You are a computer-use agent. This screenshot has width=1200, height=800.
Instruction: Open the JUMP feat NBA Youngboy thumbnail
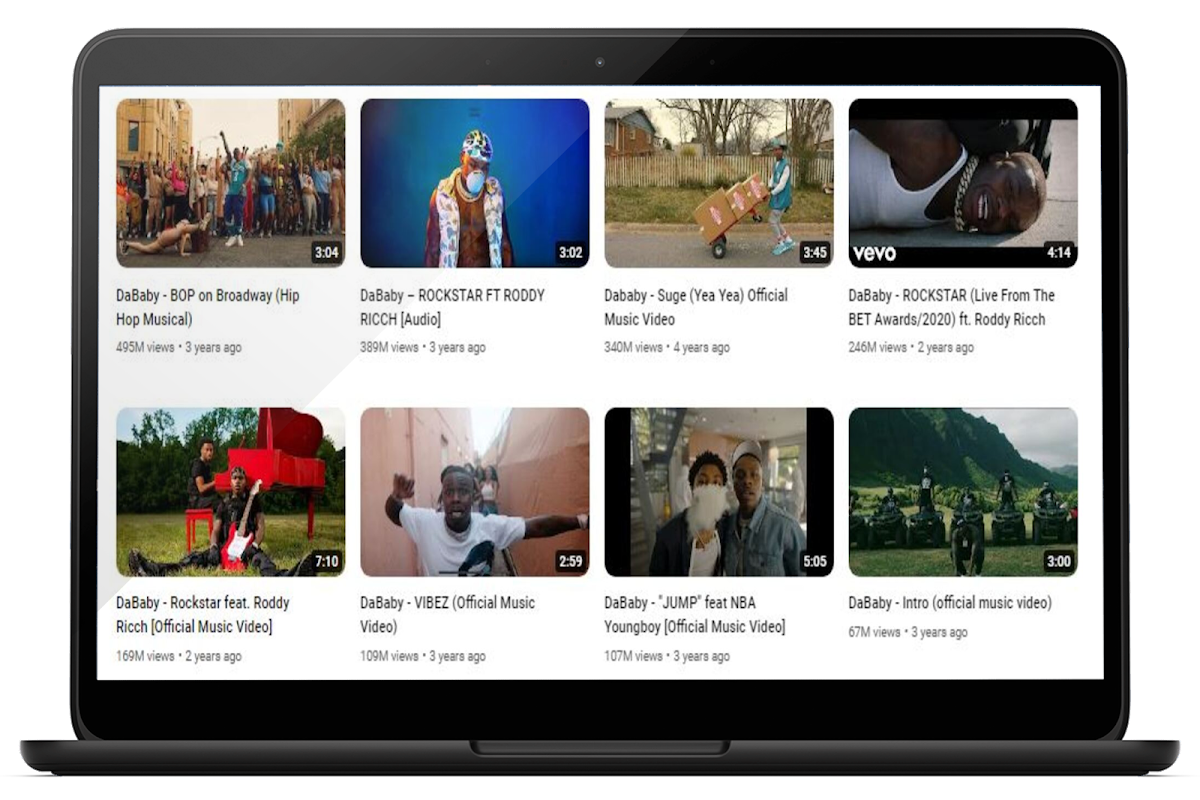coord(719,492)
